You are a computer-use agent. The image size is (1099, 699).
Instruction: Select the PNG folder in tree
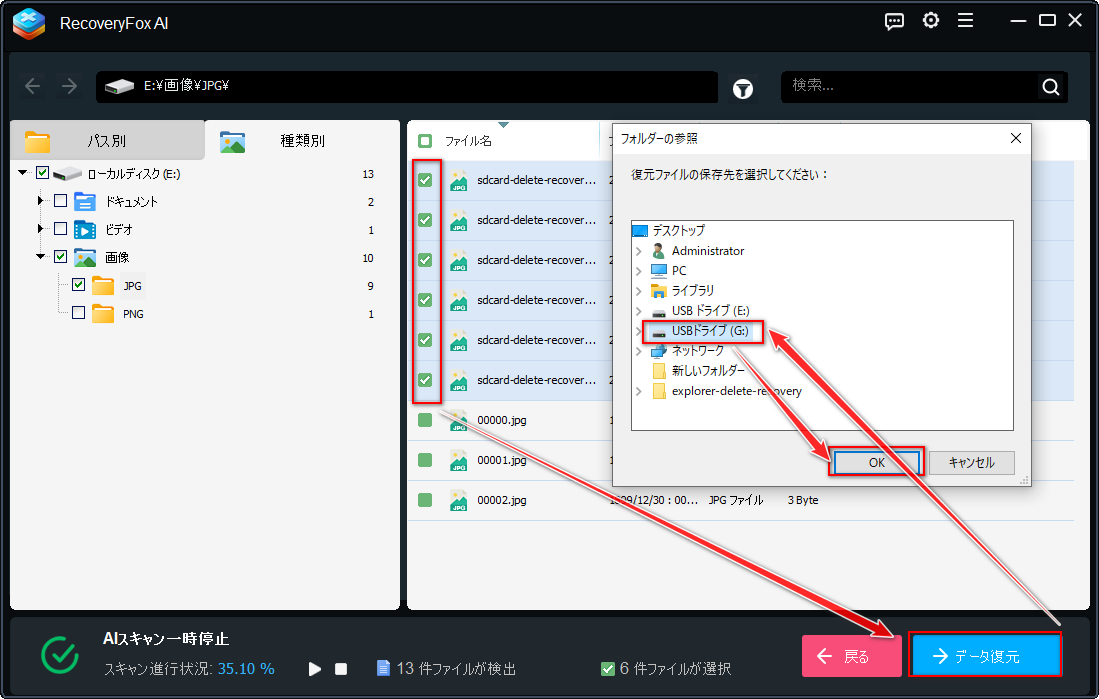133,314
